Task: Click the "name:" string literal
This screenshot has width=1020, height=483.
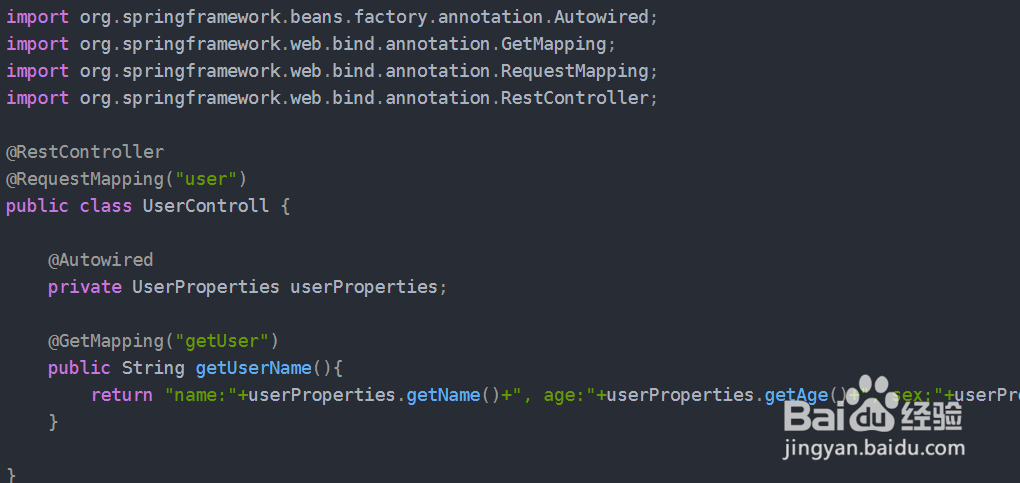Action: (201, 395)
